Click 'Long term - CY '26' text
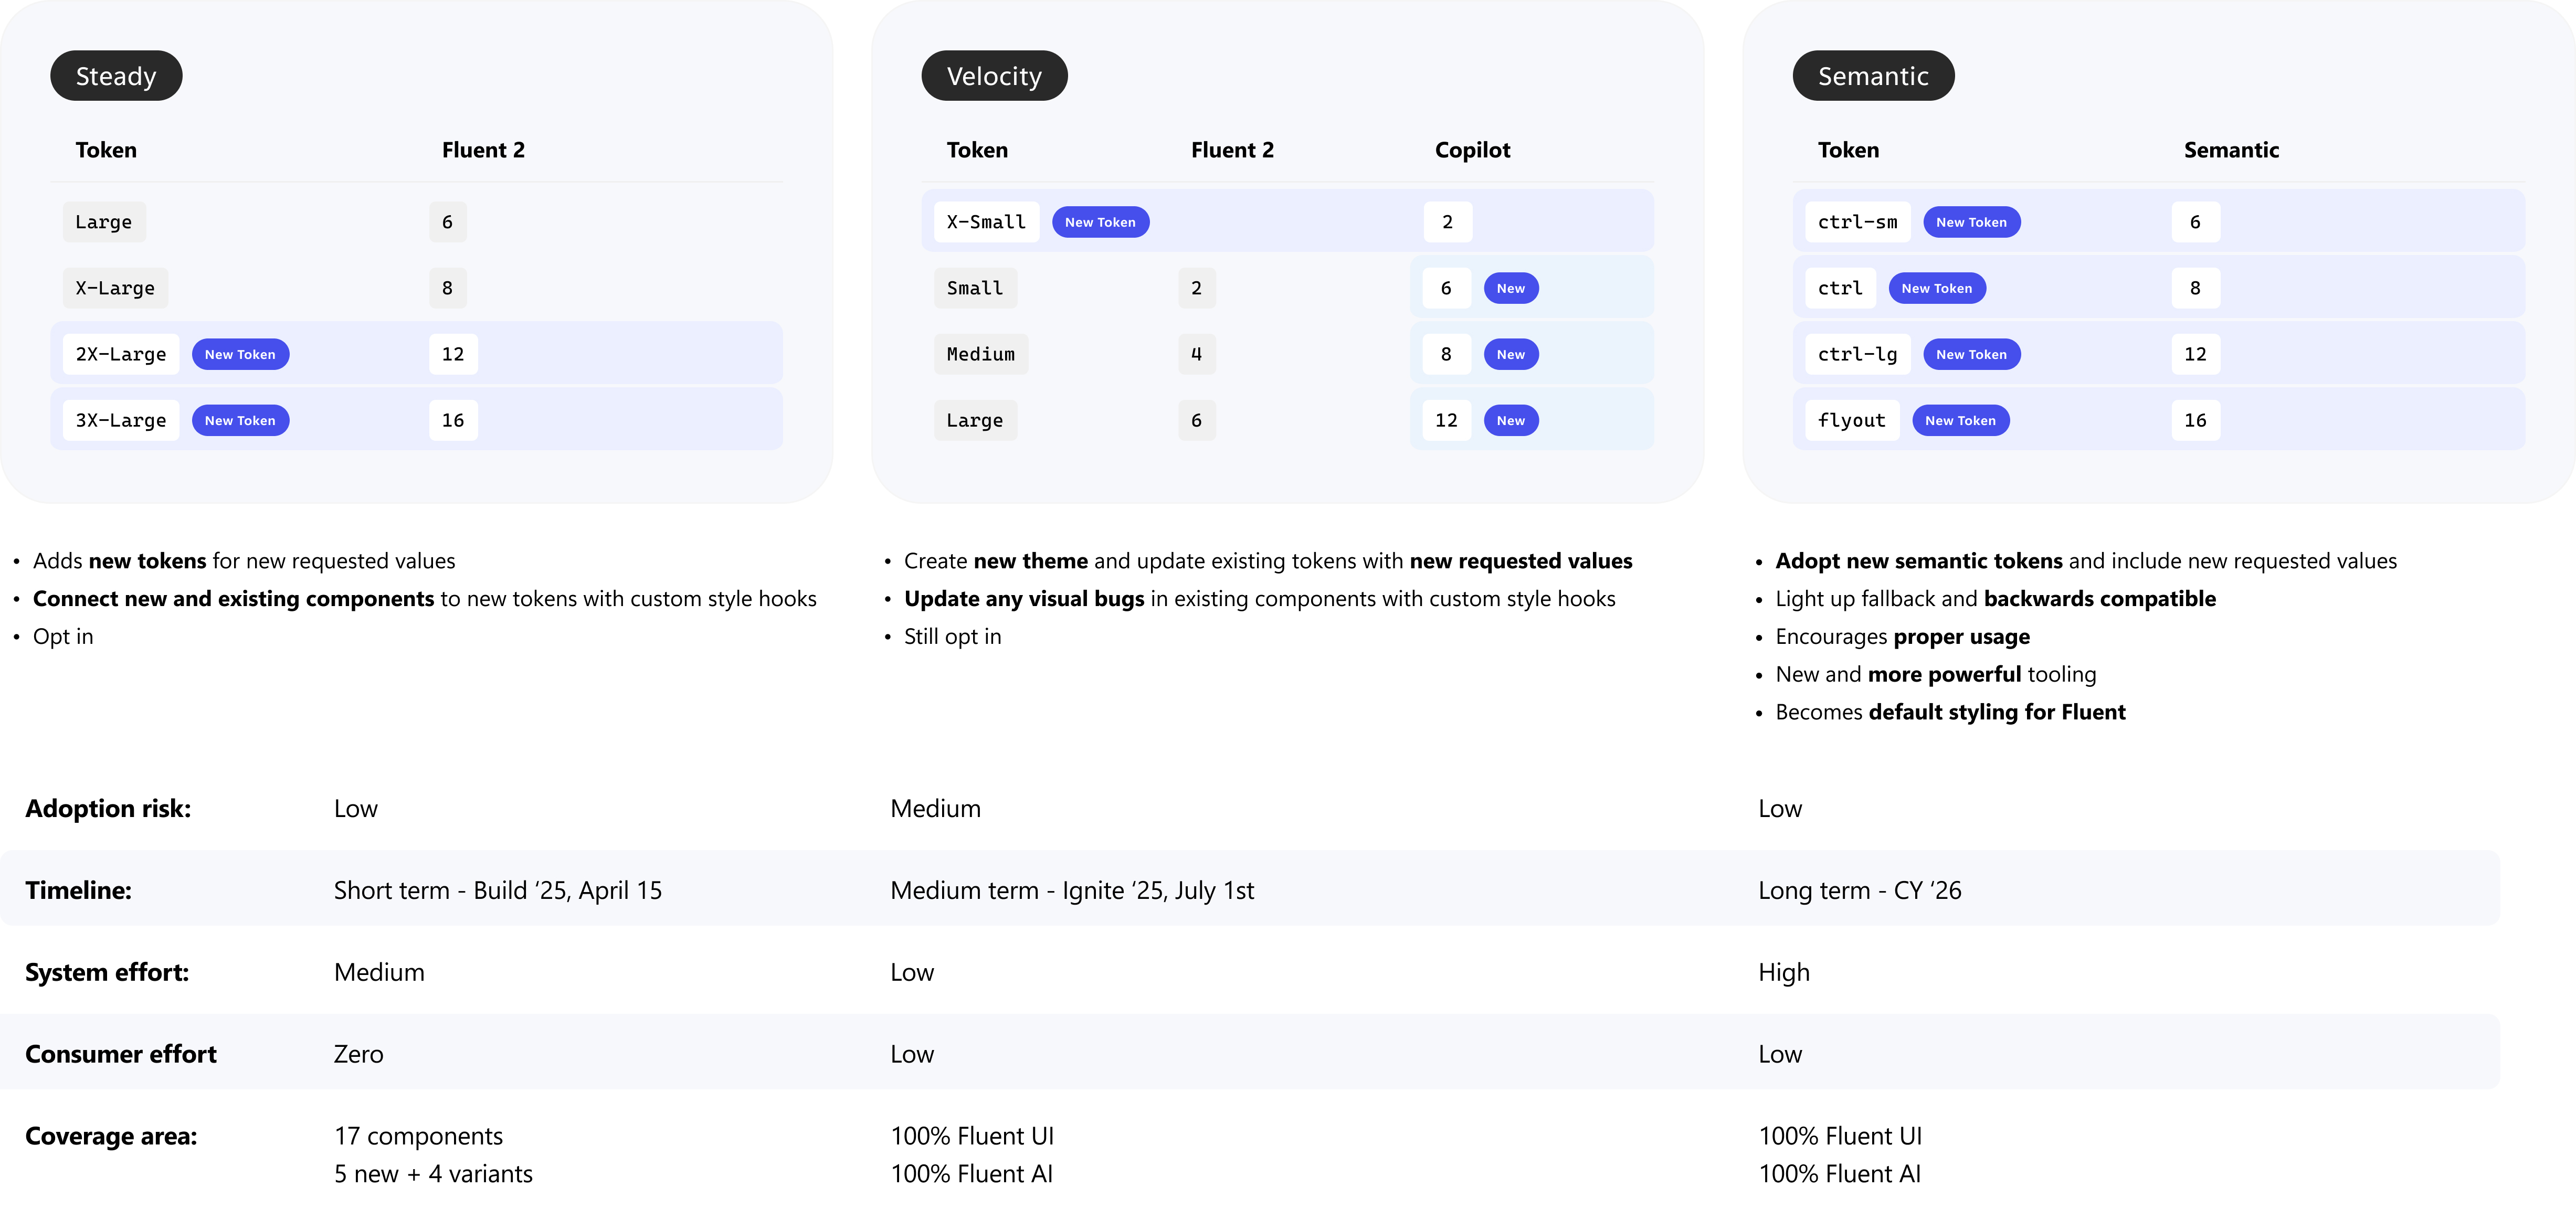Screen dimensions: 2576x1209 [1860, 890]
